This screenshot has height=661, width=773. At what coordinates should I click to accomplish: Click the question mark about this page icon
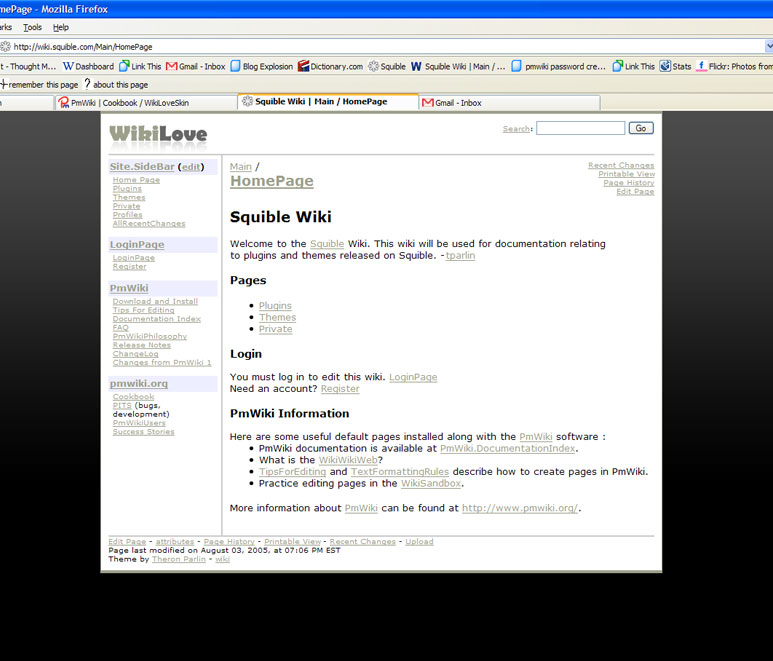tap(87, 84)
